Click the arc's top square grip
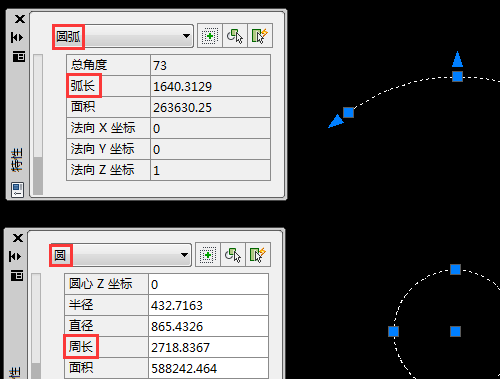 (x=457, y=76)
